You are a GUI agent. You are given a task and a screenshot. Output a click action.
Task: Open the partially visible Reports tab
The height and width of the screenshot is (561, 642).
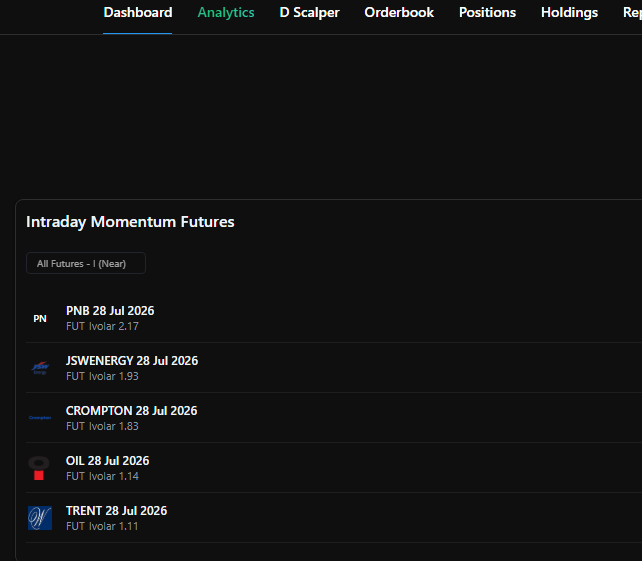click(x=632, y=13)
